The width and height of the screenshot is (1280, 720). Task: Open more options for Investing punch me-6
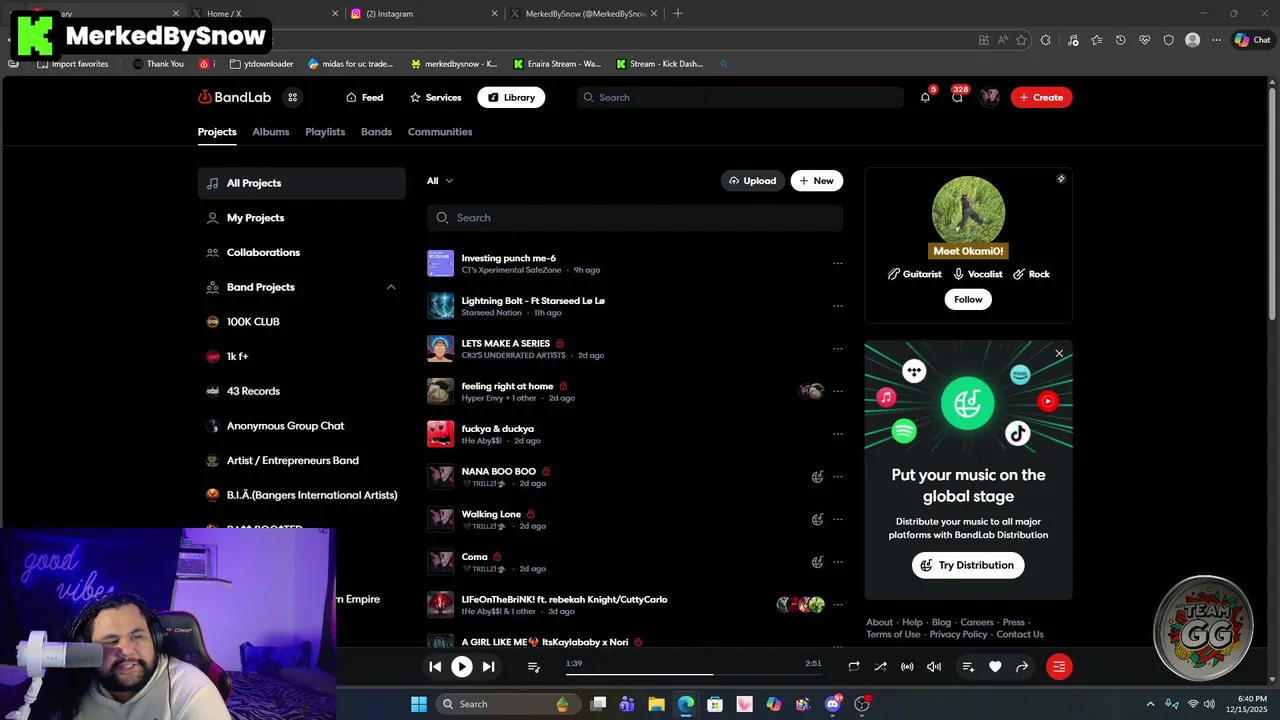coord(838,264)
